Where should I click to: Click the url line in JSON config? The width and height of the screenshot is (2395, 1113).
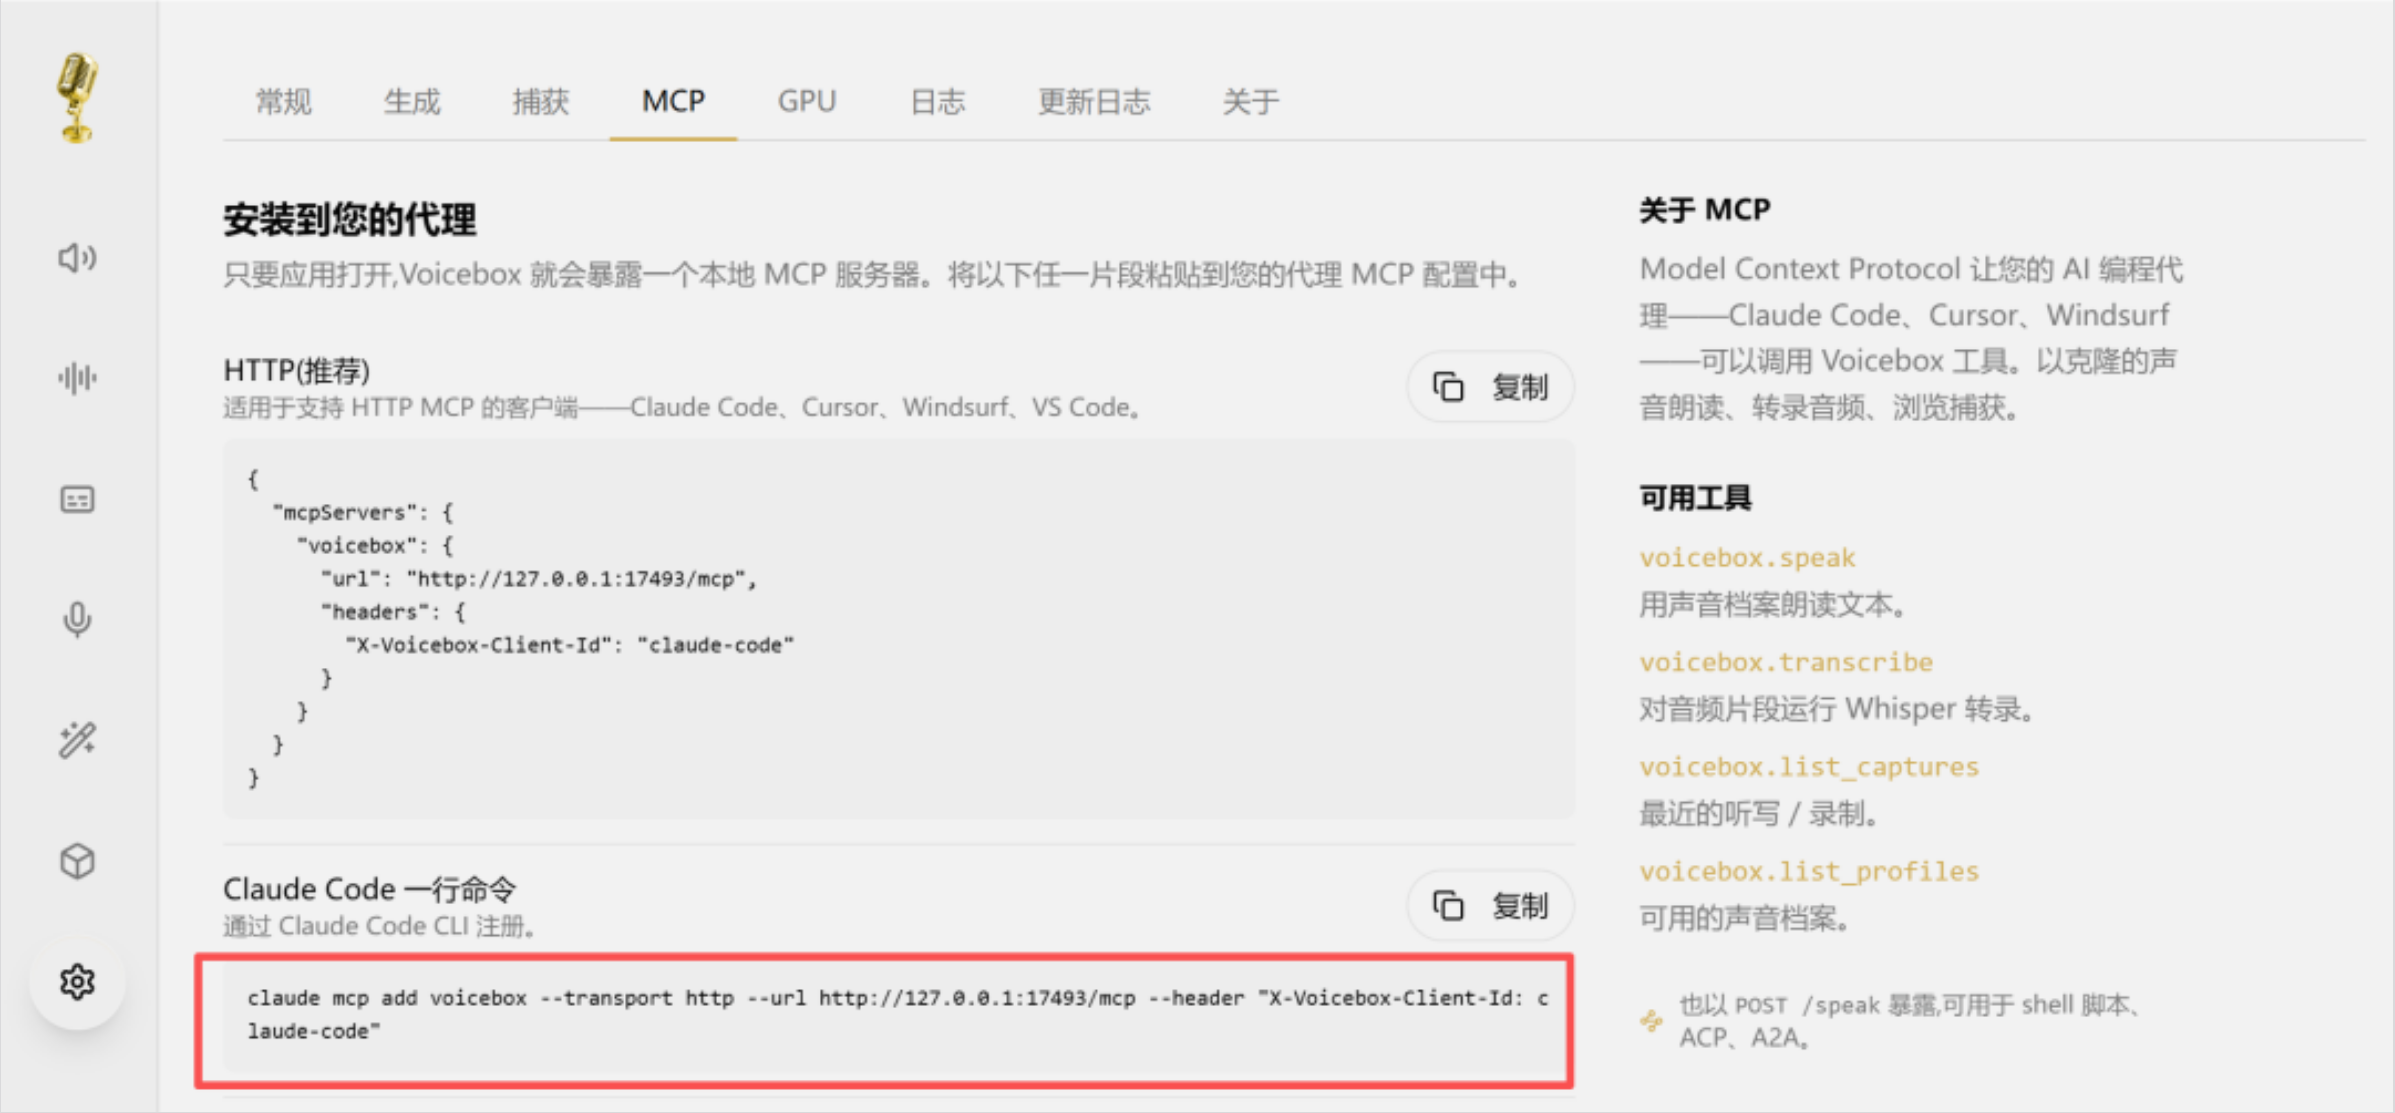click(539, 579)
